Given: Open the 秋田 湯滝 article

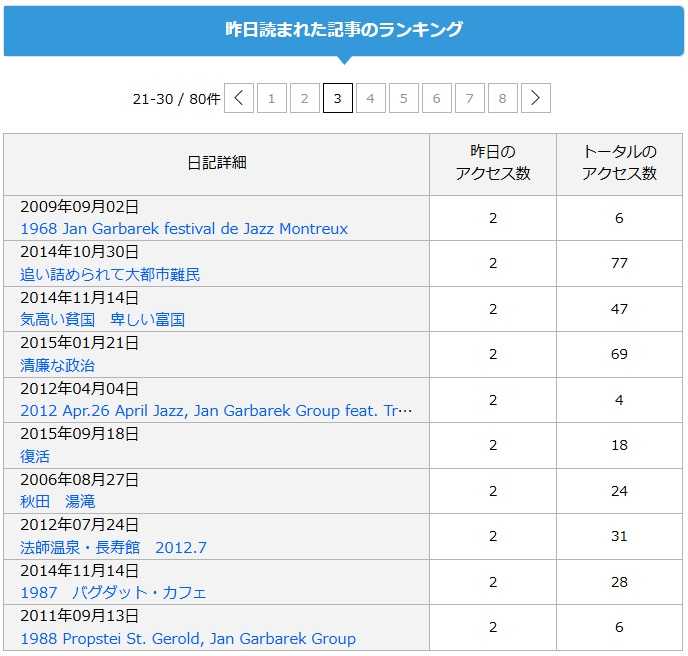Looking at the screenshot, I should tap(58, 502).
